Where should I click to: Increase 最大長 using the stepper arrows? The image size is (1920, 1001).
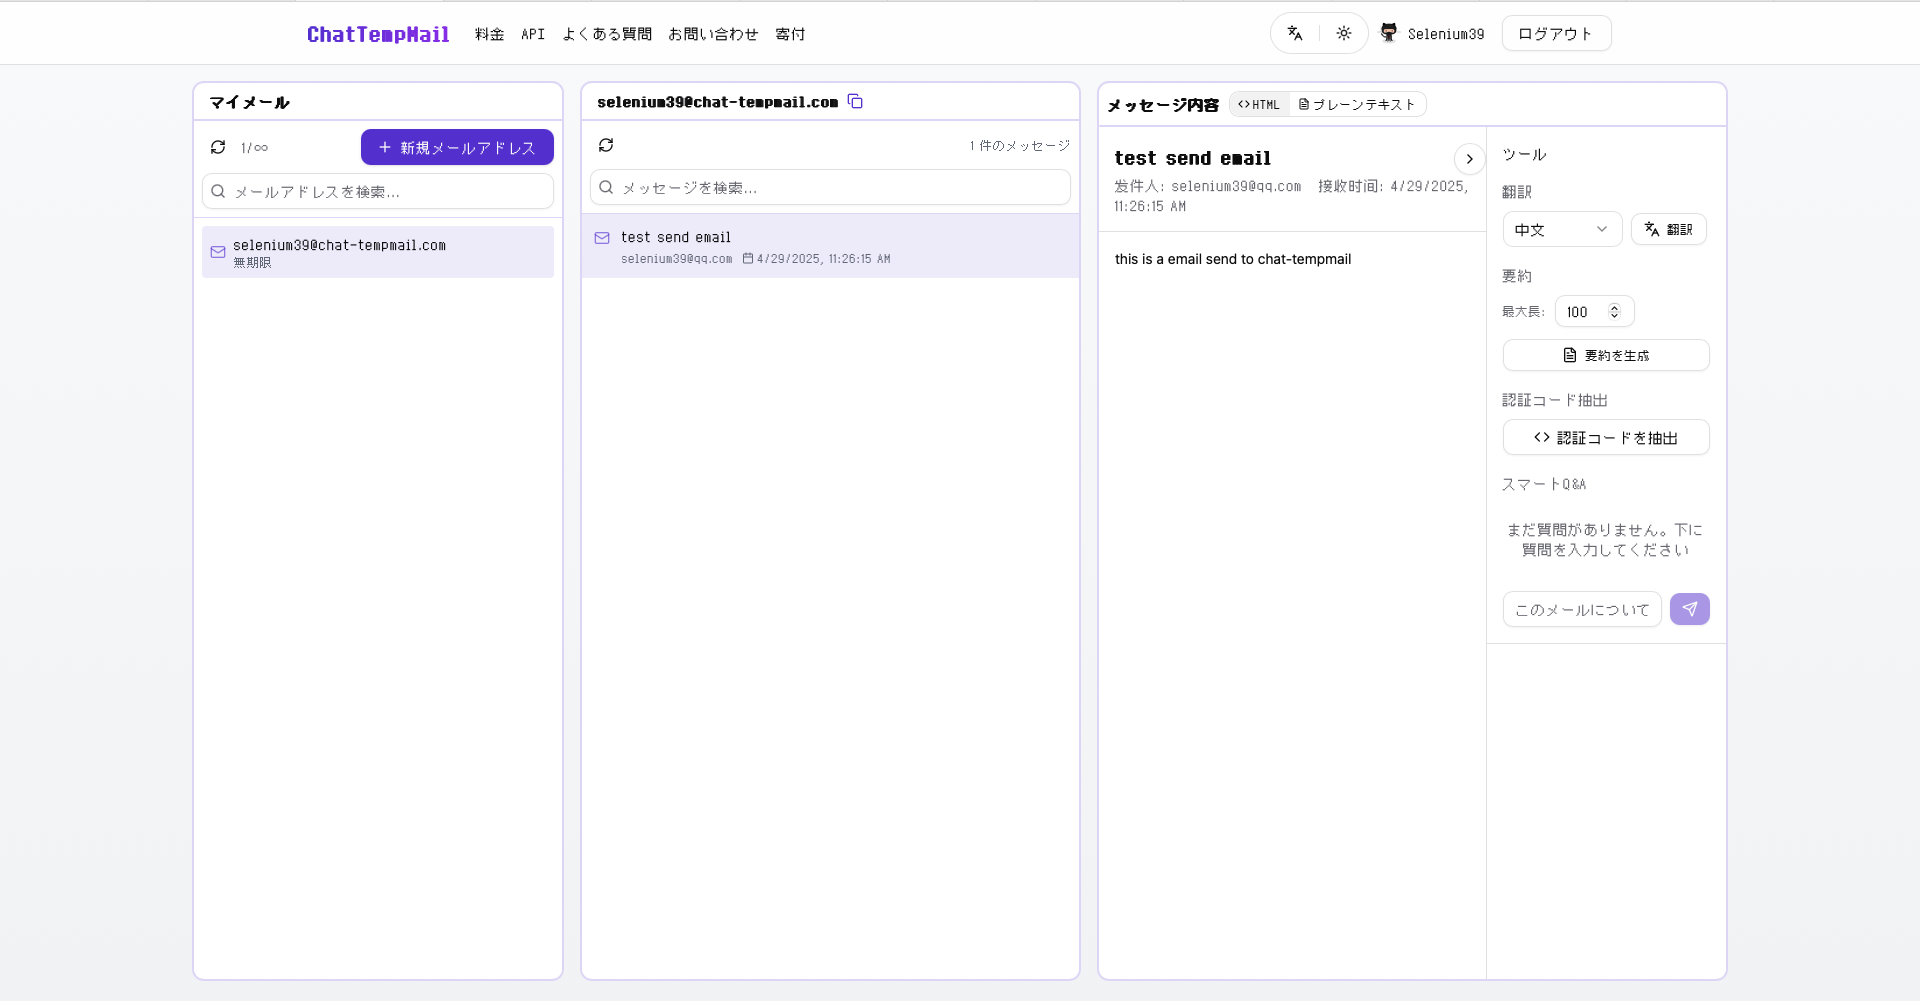[x=1614, y=307]
